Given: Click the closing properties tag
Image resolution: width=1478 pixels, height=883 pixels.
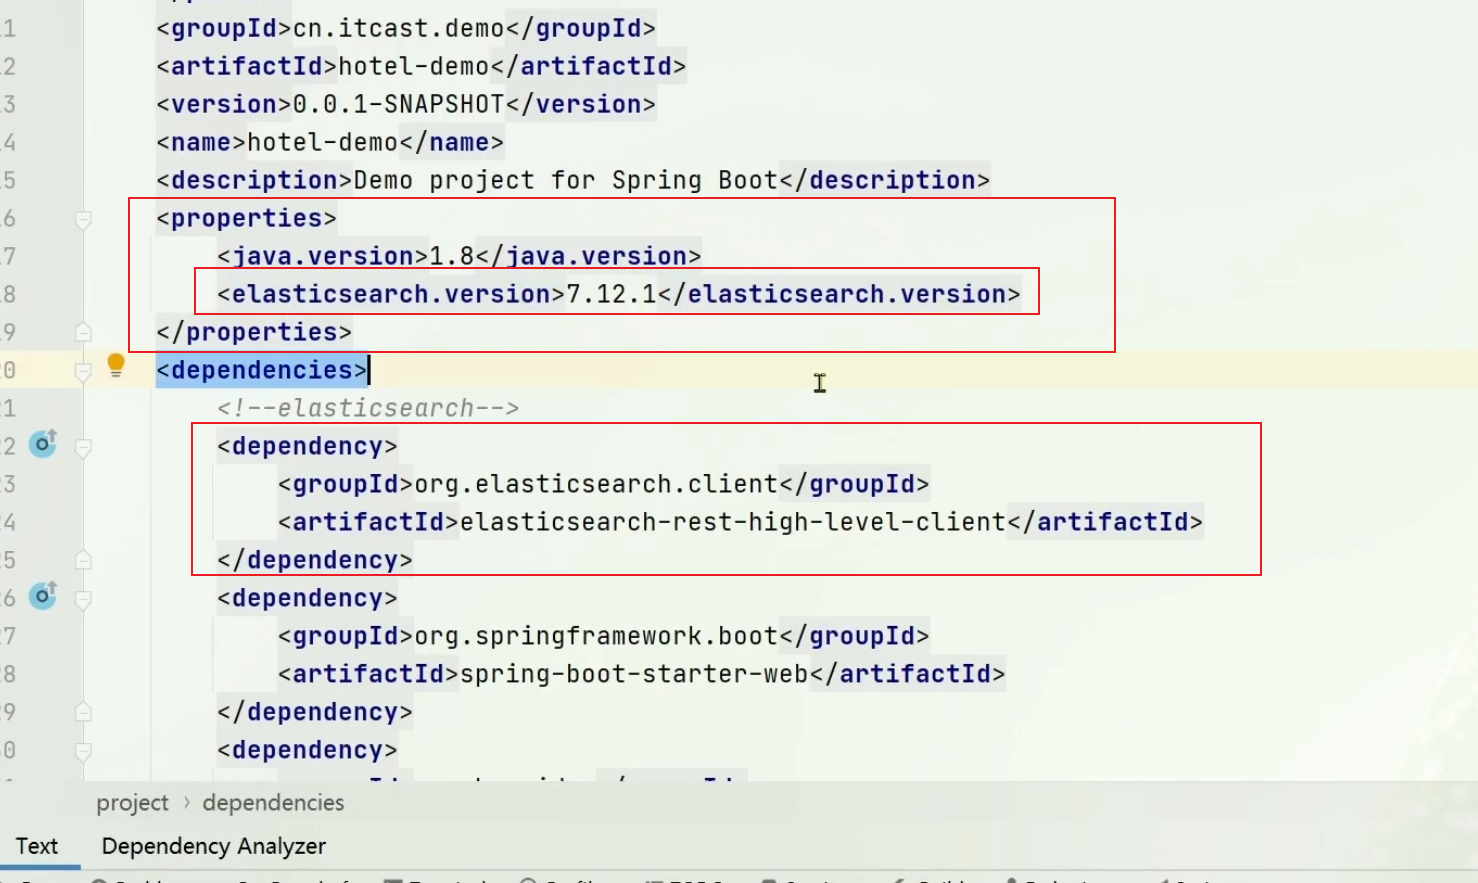Looking at the screenshot, I should (x=254, y=332).
